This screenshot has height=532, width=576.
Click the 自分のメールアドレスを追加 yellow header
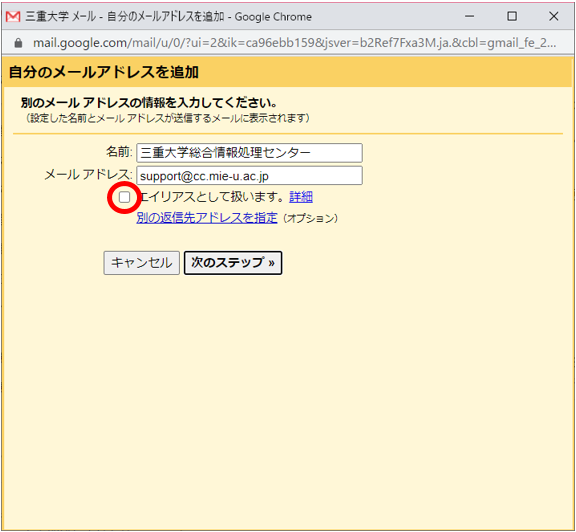[288, 72]
